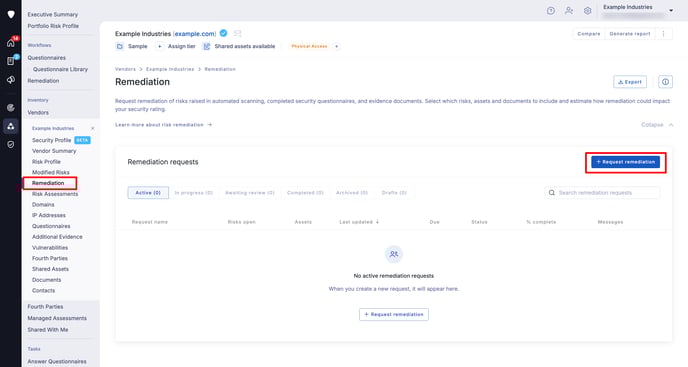This screenshot has width=688, height=367.
Task: Close the Example Industries sidebar section
Action: coord(93,128)
